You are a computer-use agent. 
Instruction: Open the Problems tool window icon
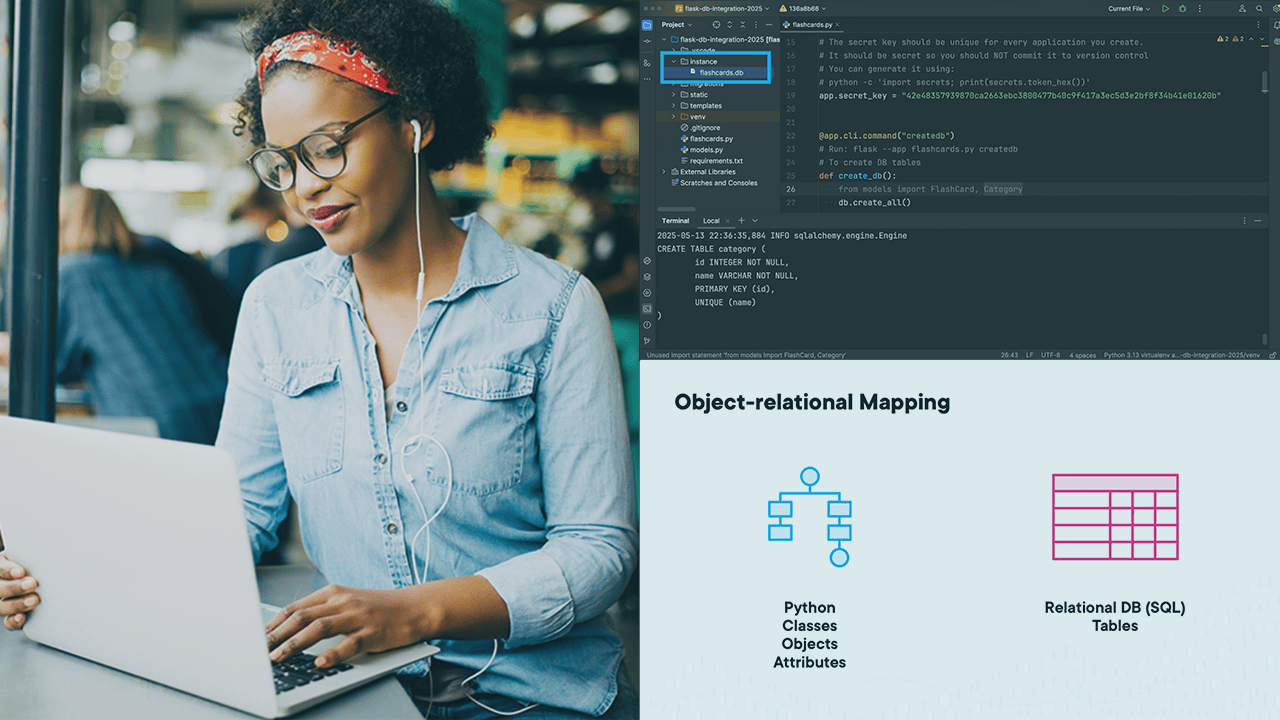pyautogui.click(x=647, y=325)
